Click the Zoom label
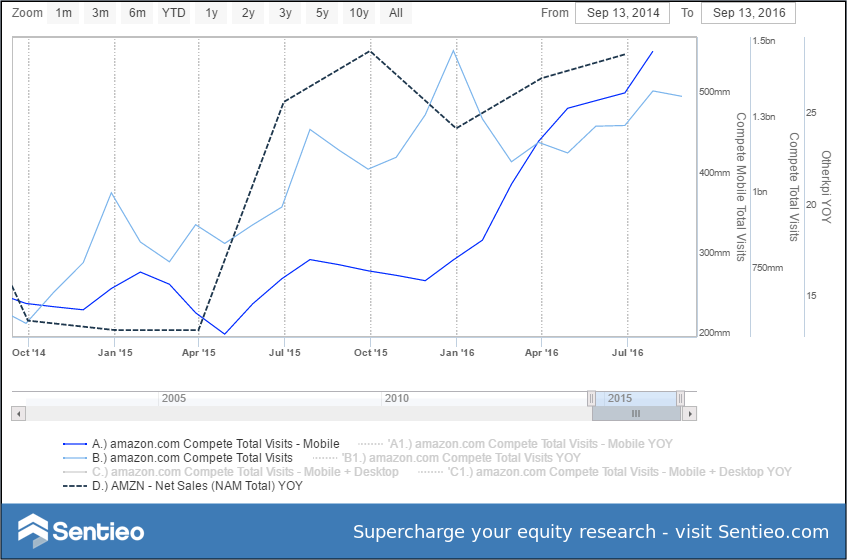This screenshot has height=560, width=847. point(27,13)
